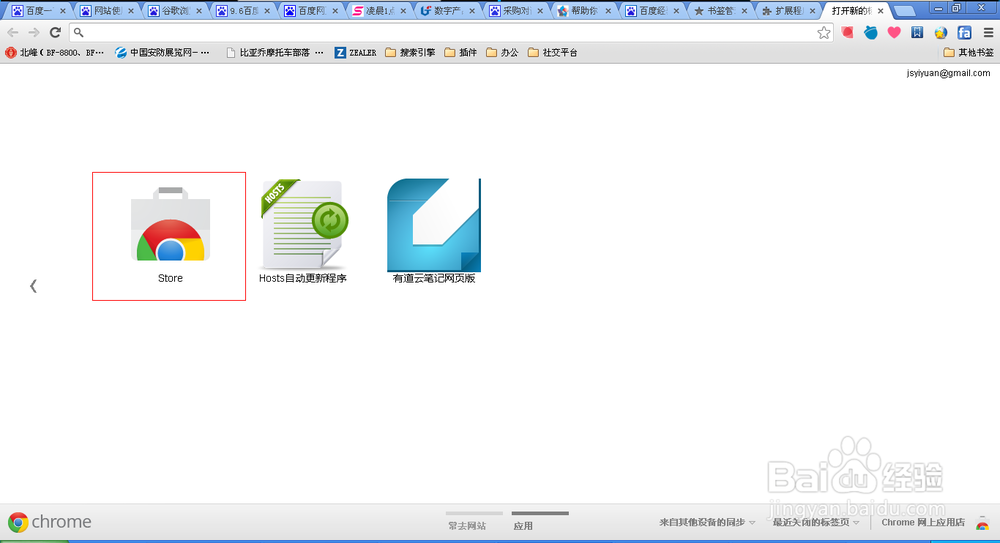Switch to the 凌晨1点 tab

pos(379,11)
